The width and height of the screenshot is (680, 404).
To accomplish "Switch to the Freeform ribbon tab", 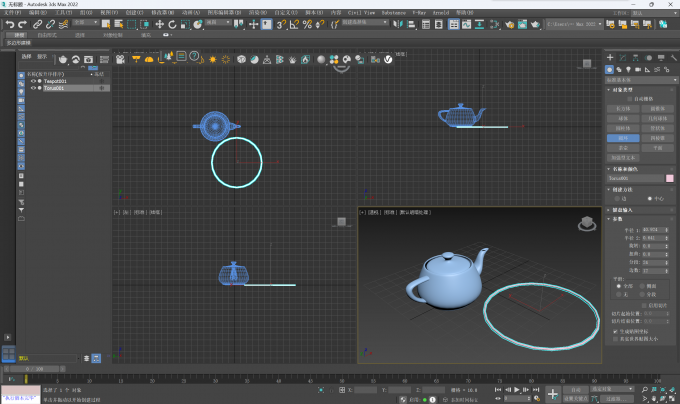I will point(47,35).
